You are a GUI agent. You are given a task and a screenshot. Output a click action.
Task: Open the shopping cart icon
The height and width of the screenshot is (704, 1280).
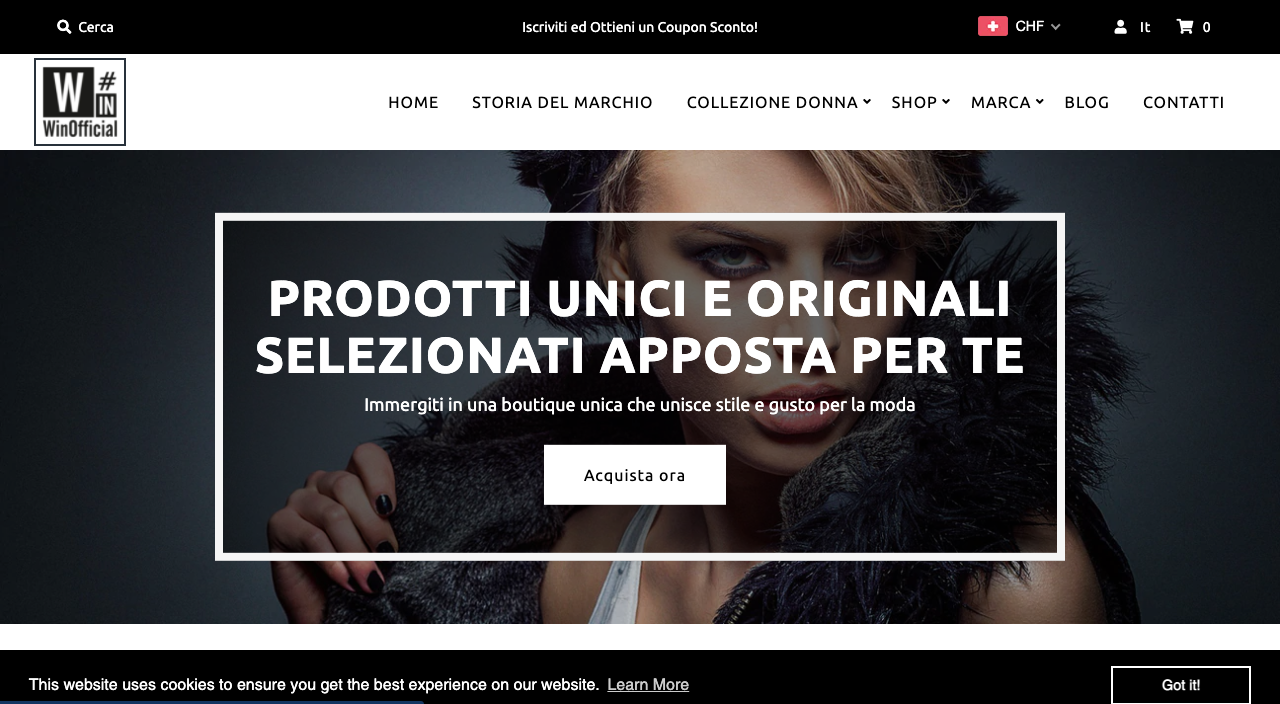(x=1185, y=27)
